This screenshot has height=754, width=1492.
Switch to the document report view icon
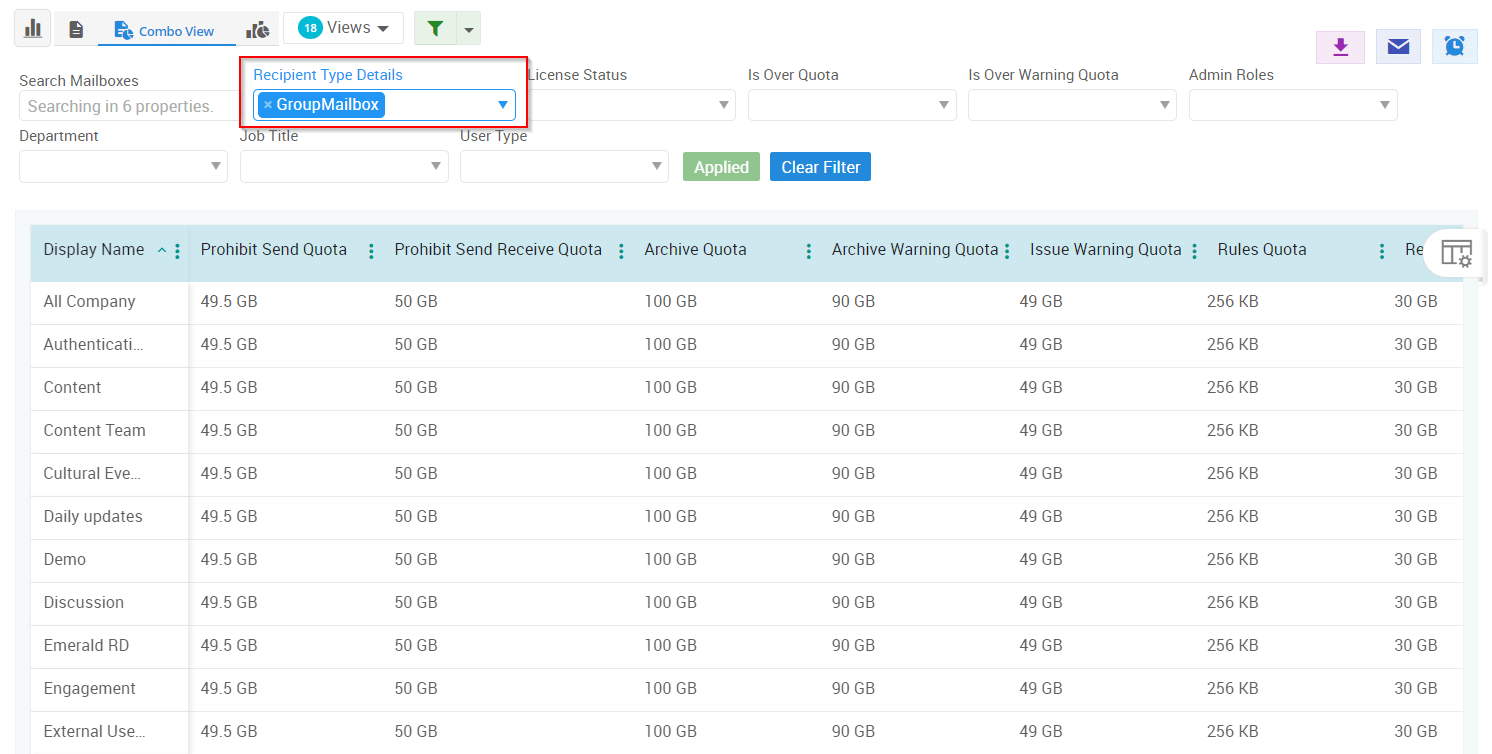pyautogui.click(x=76, y=30)
